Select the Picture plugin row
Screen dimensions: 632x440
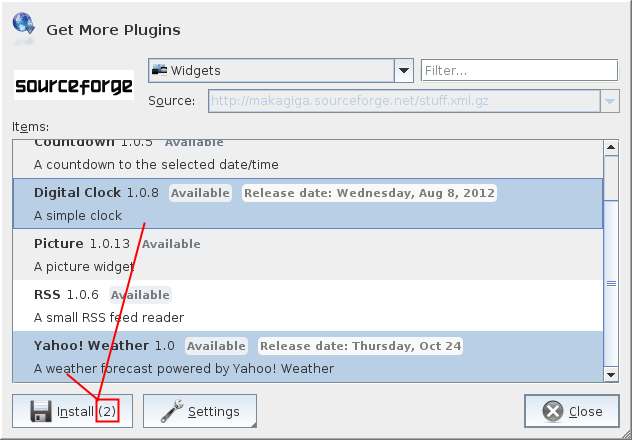pos(308,255)
